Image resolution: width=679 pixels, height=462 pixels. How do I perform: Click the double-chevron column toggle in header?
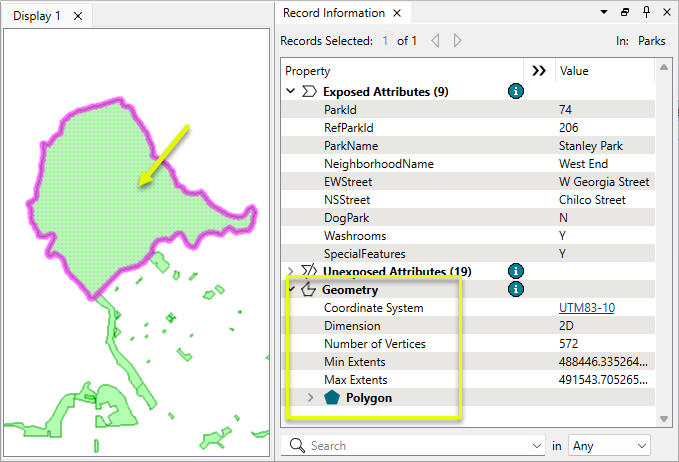tap(539, 71)
